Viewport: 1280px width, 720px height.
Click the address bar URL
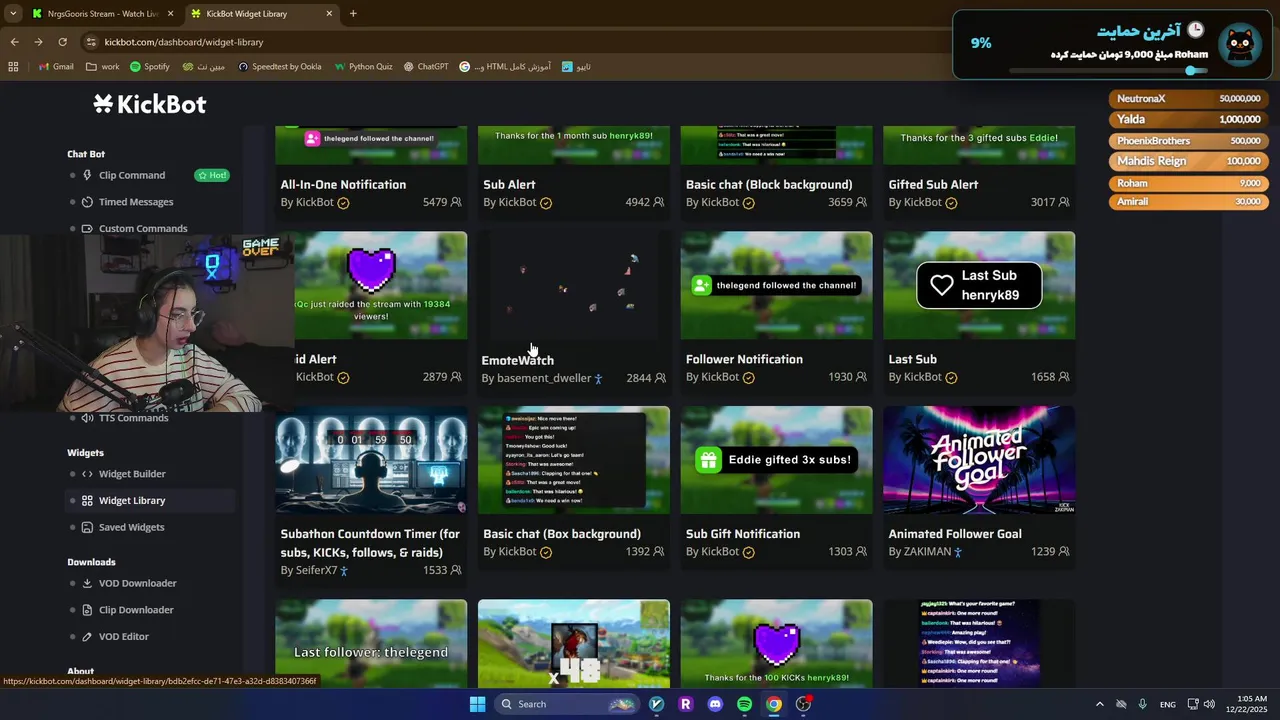point(184,42)
